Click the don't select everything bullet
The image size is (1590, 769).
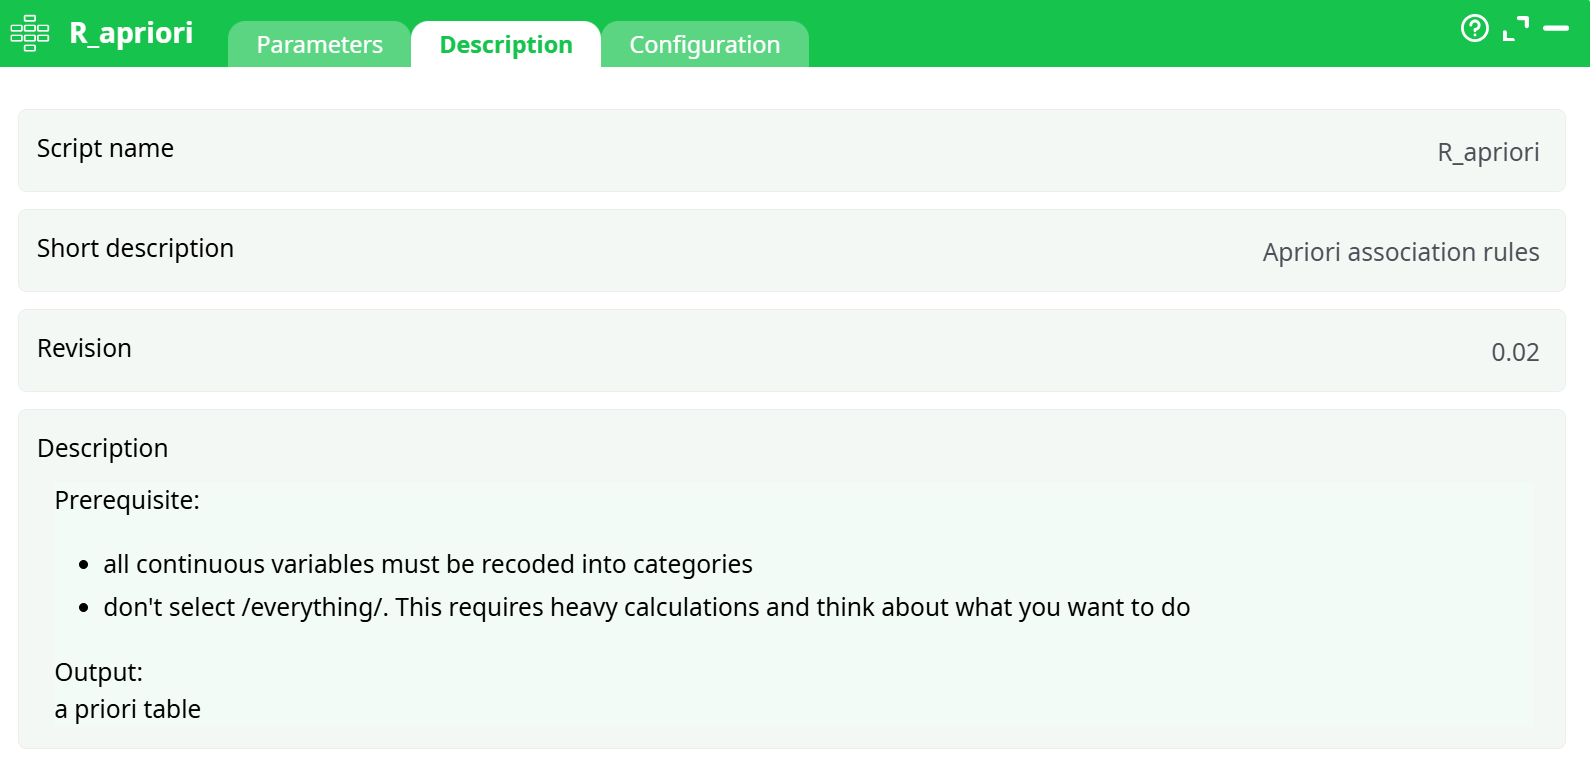click(x=646, y=607)
